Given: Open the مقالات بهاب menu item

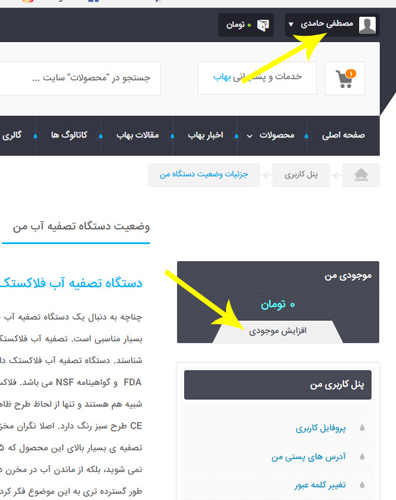Looking at the screenshot, I should (x=137, y=135).
